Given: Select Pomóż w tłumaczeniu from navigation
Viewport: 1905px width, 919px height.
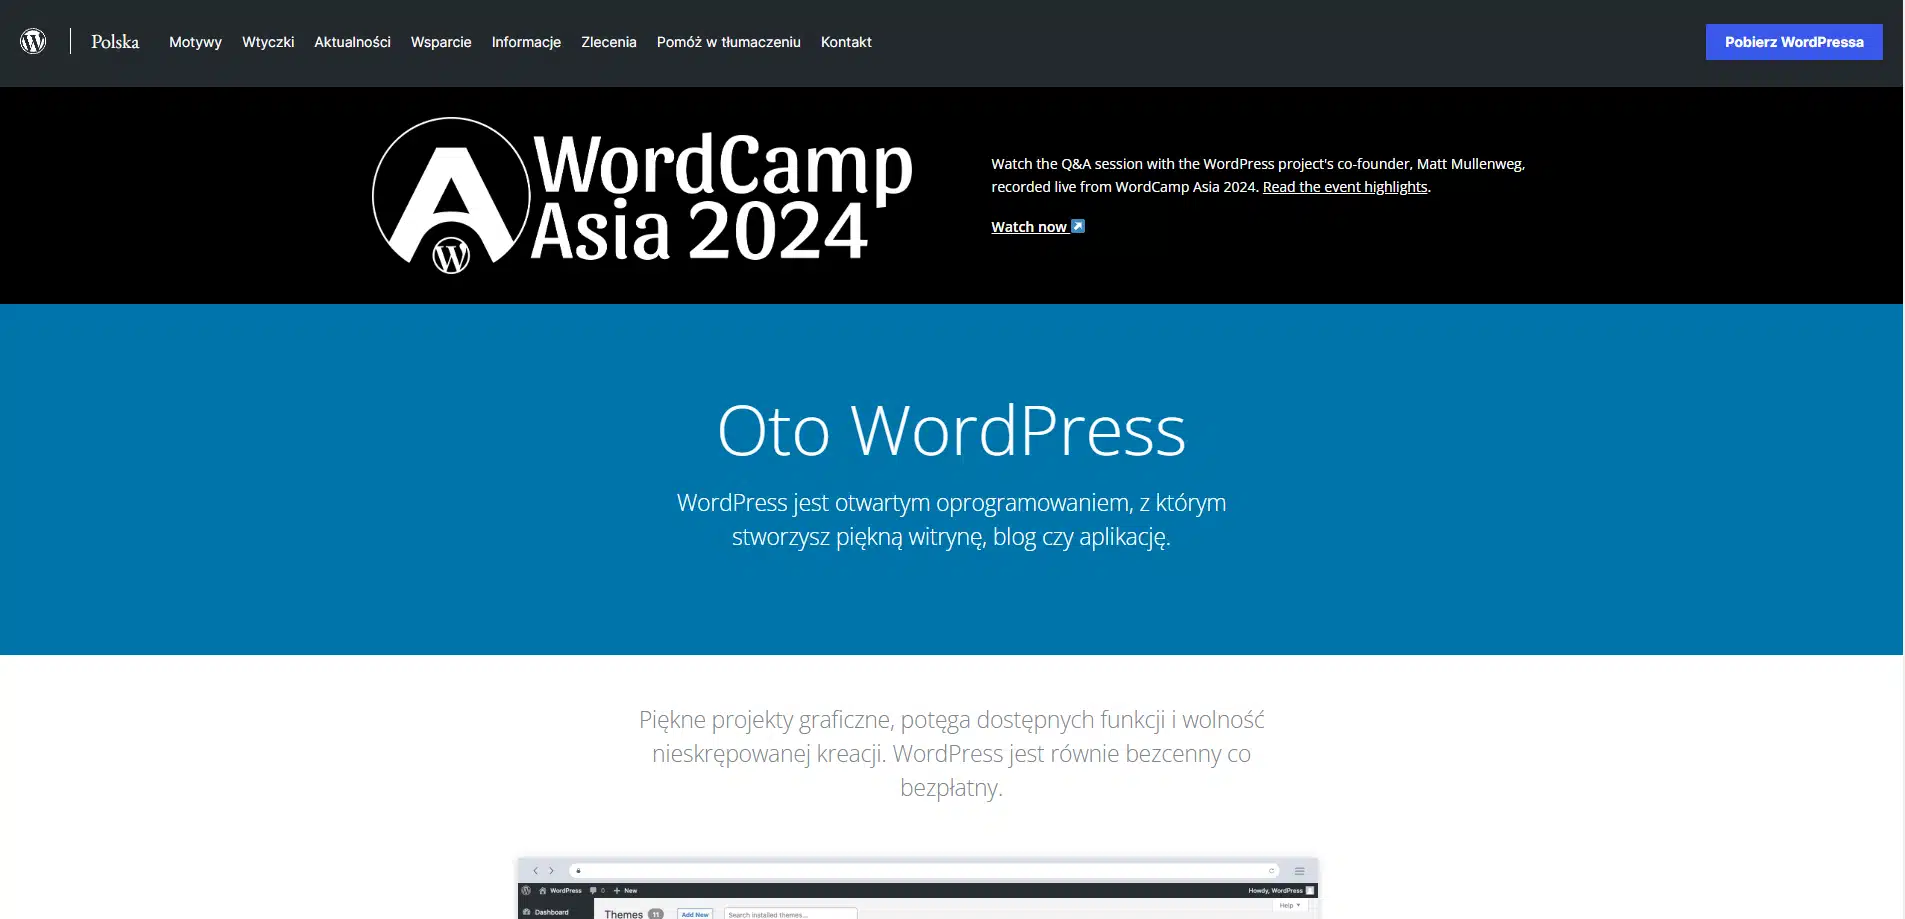Looking at the screenshot, I should tap(728, 42).
